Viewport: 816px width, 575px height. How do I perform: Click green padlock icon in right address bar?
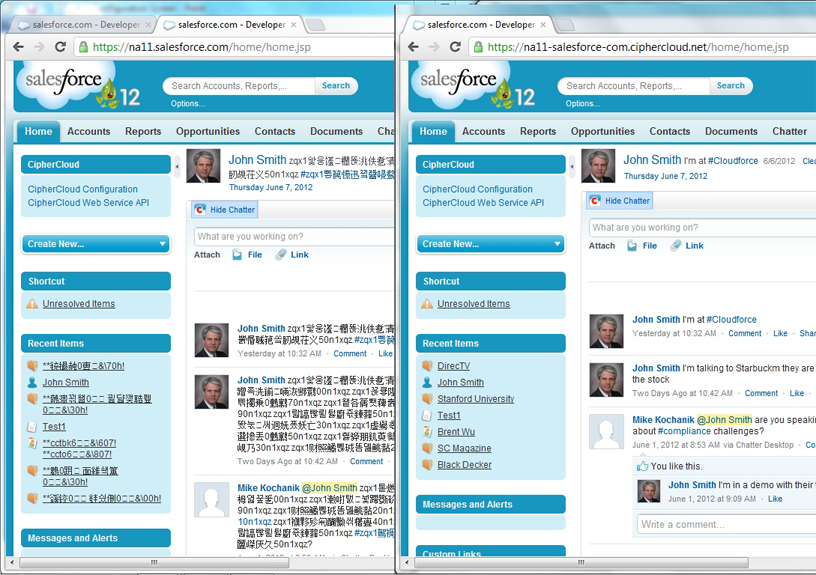tap(478, 47)
